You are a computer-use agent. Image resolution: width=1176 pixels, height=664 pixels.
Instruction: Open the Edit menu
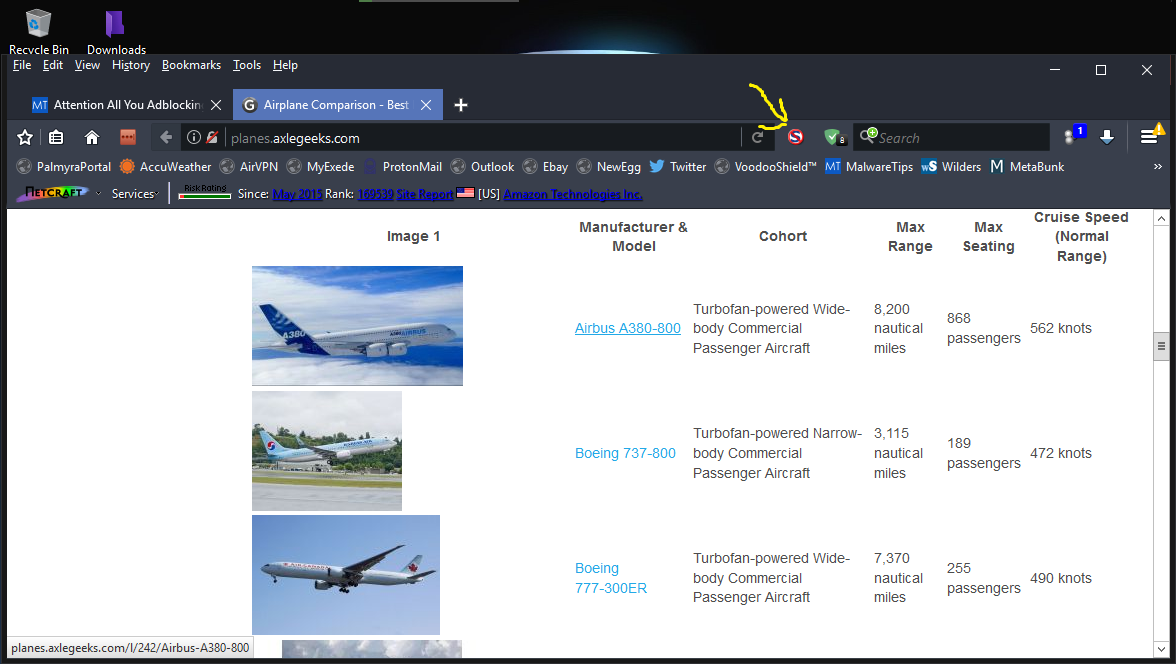point(52,65)
